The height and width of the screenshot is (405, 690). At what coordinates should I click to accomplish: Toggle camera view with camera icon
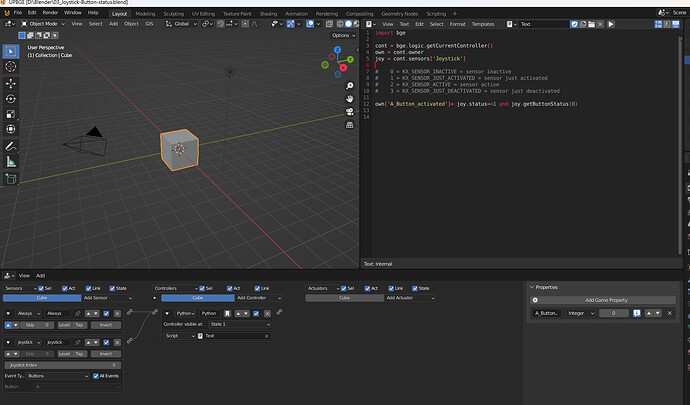(349, 112)
